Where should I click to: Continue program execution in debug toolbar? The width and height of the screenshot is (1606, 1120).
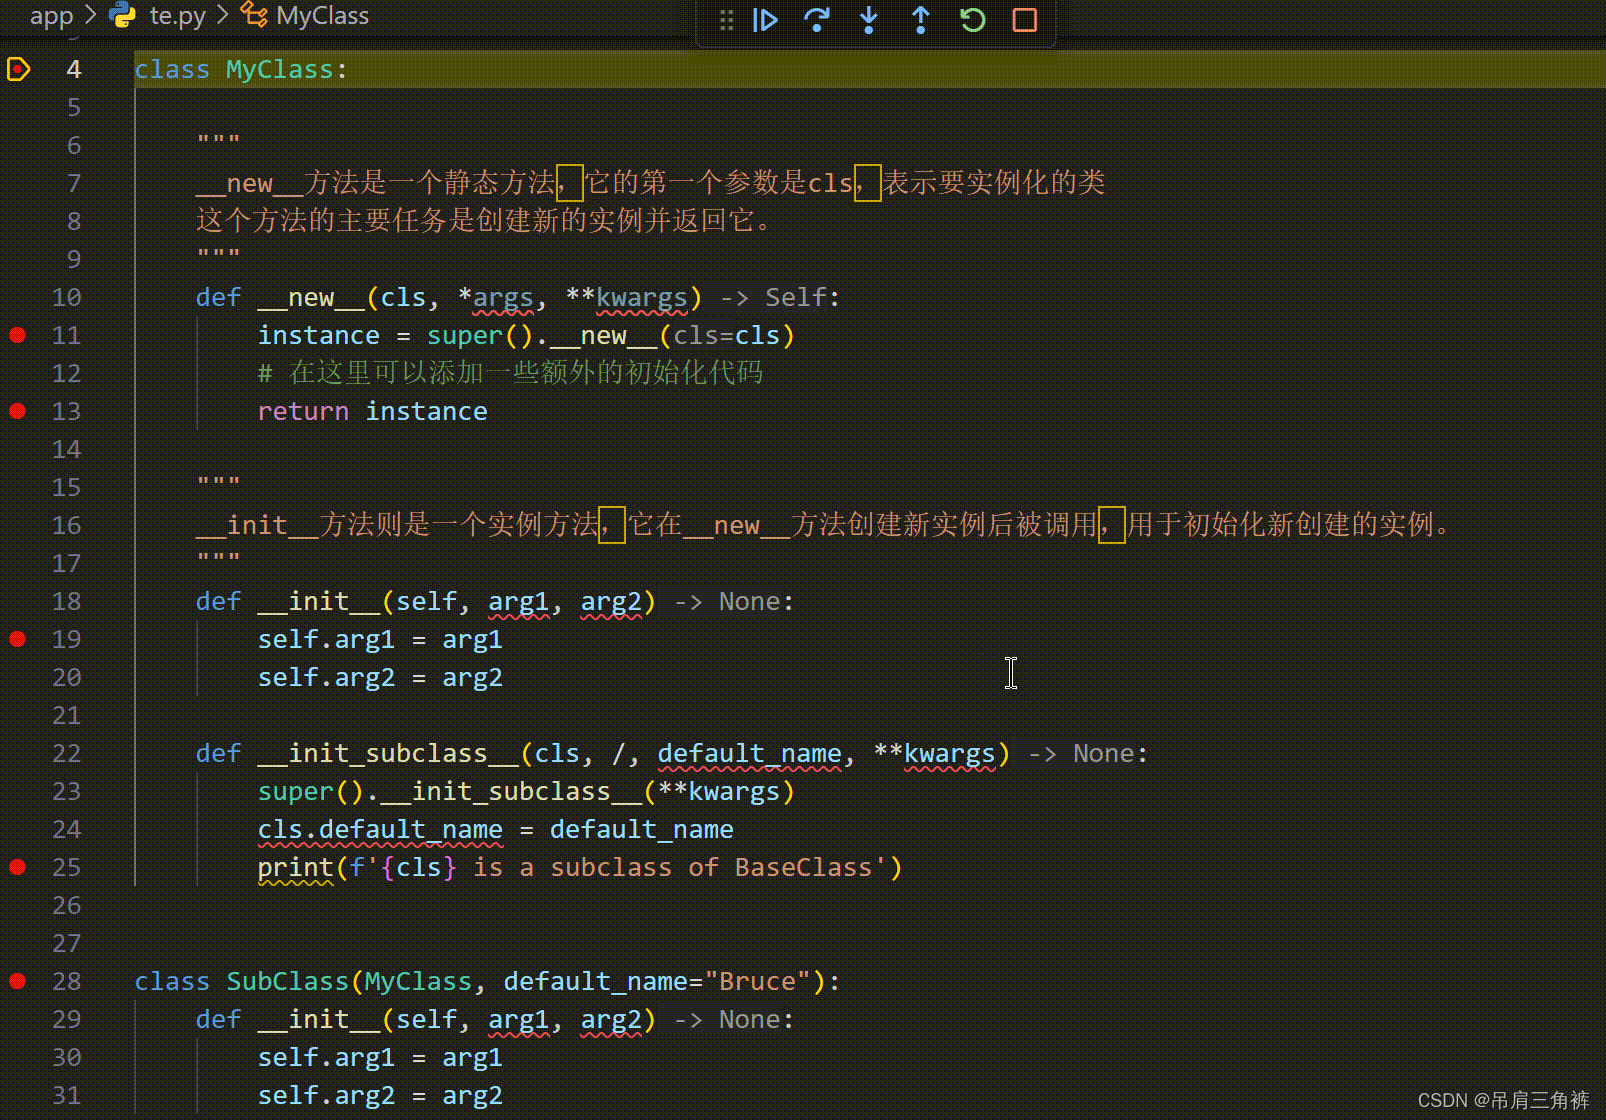(765, 20)
